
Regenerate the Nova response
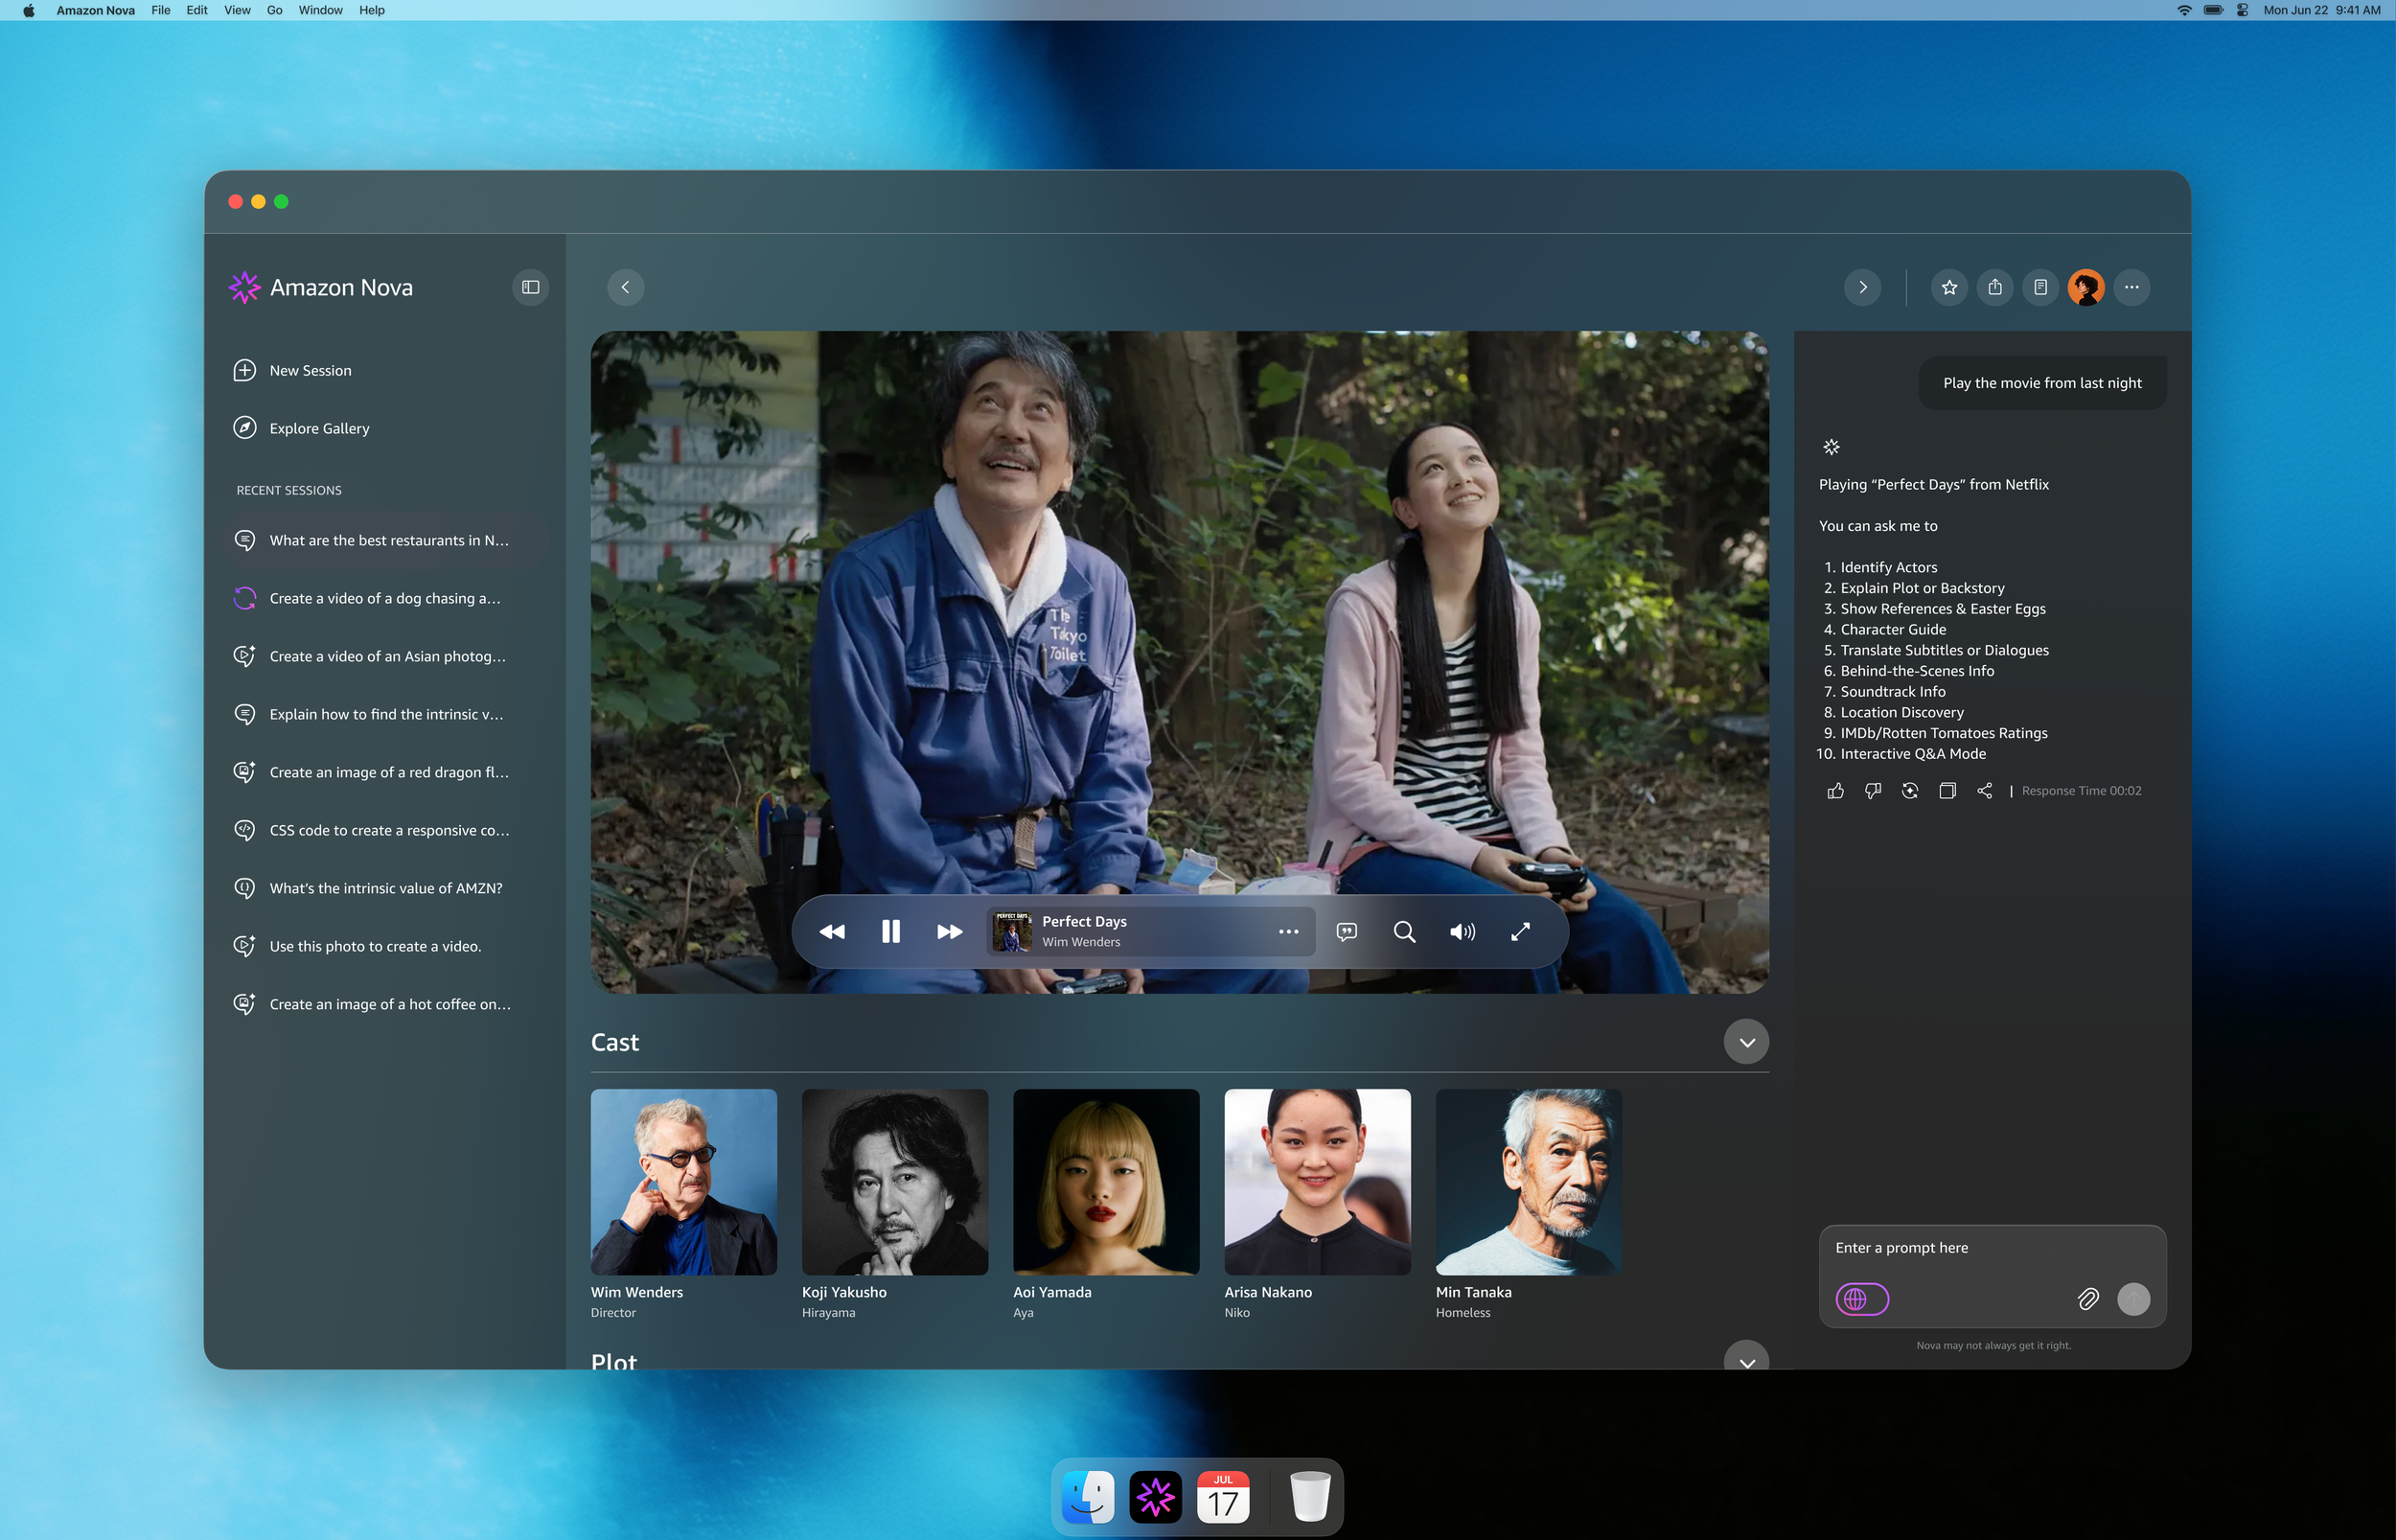coord(1910,791)
